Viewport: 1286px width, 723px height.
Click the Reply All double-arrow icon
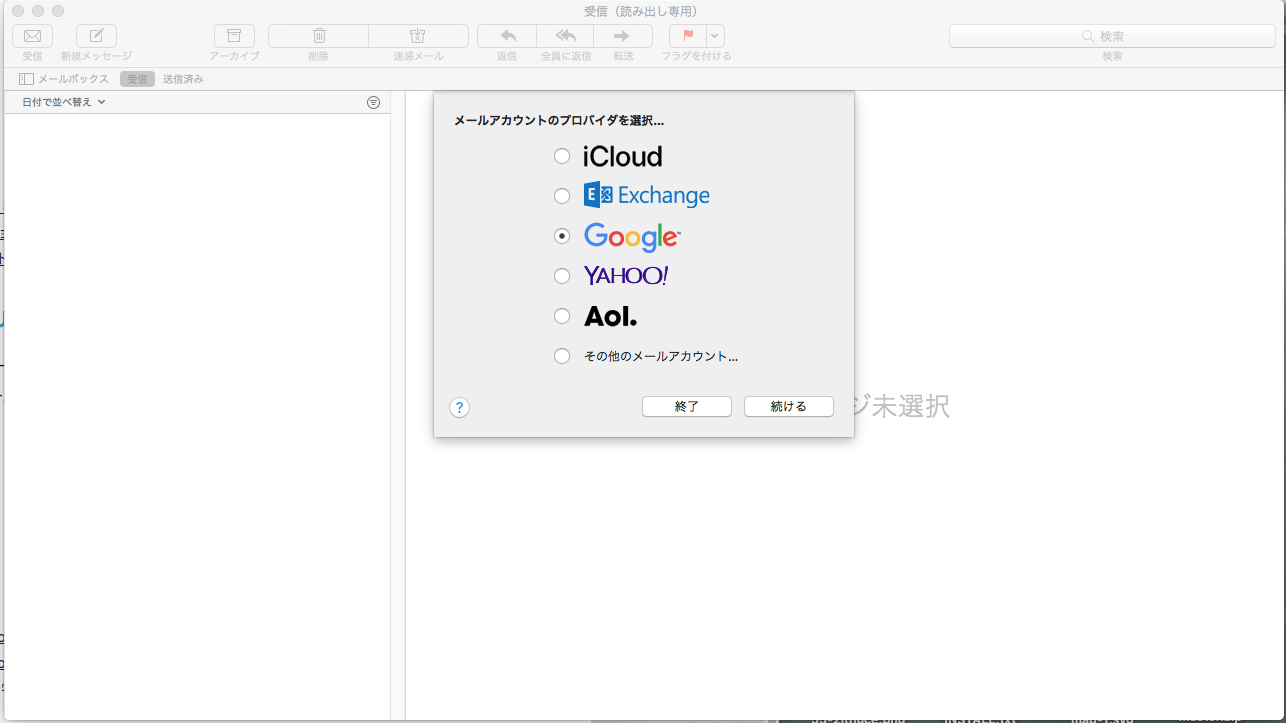coord(565,36)
